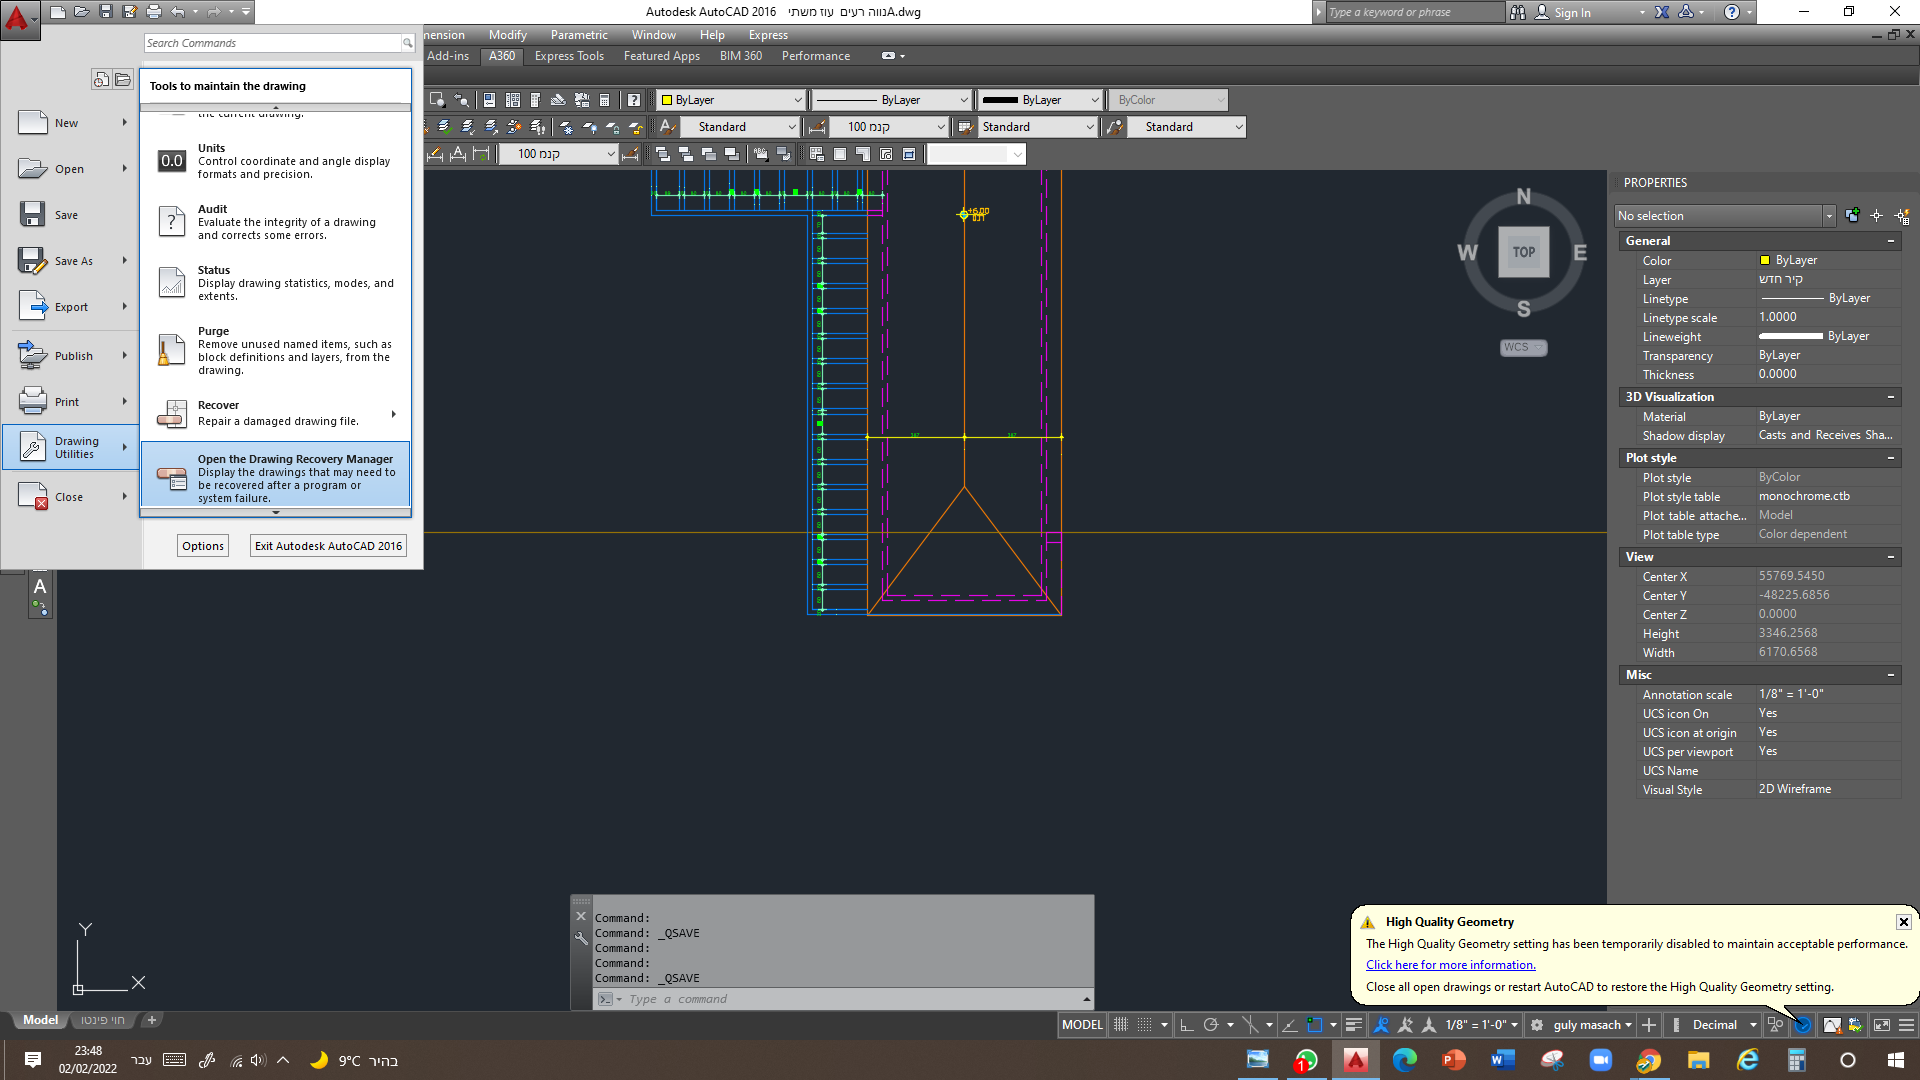Viewport: 1920px width, 1080px height.
Task: Open the Export menu in application menu
Action: coord(70,307)
